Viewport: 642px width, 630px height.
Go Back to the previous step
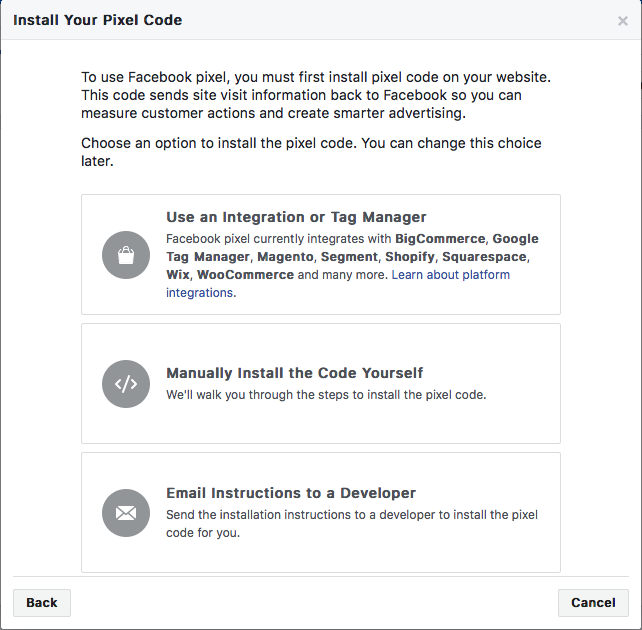coord(42,603)
